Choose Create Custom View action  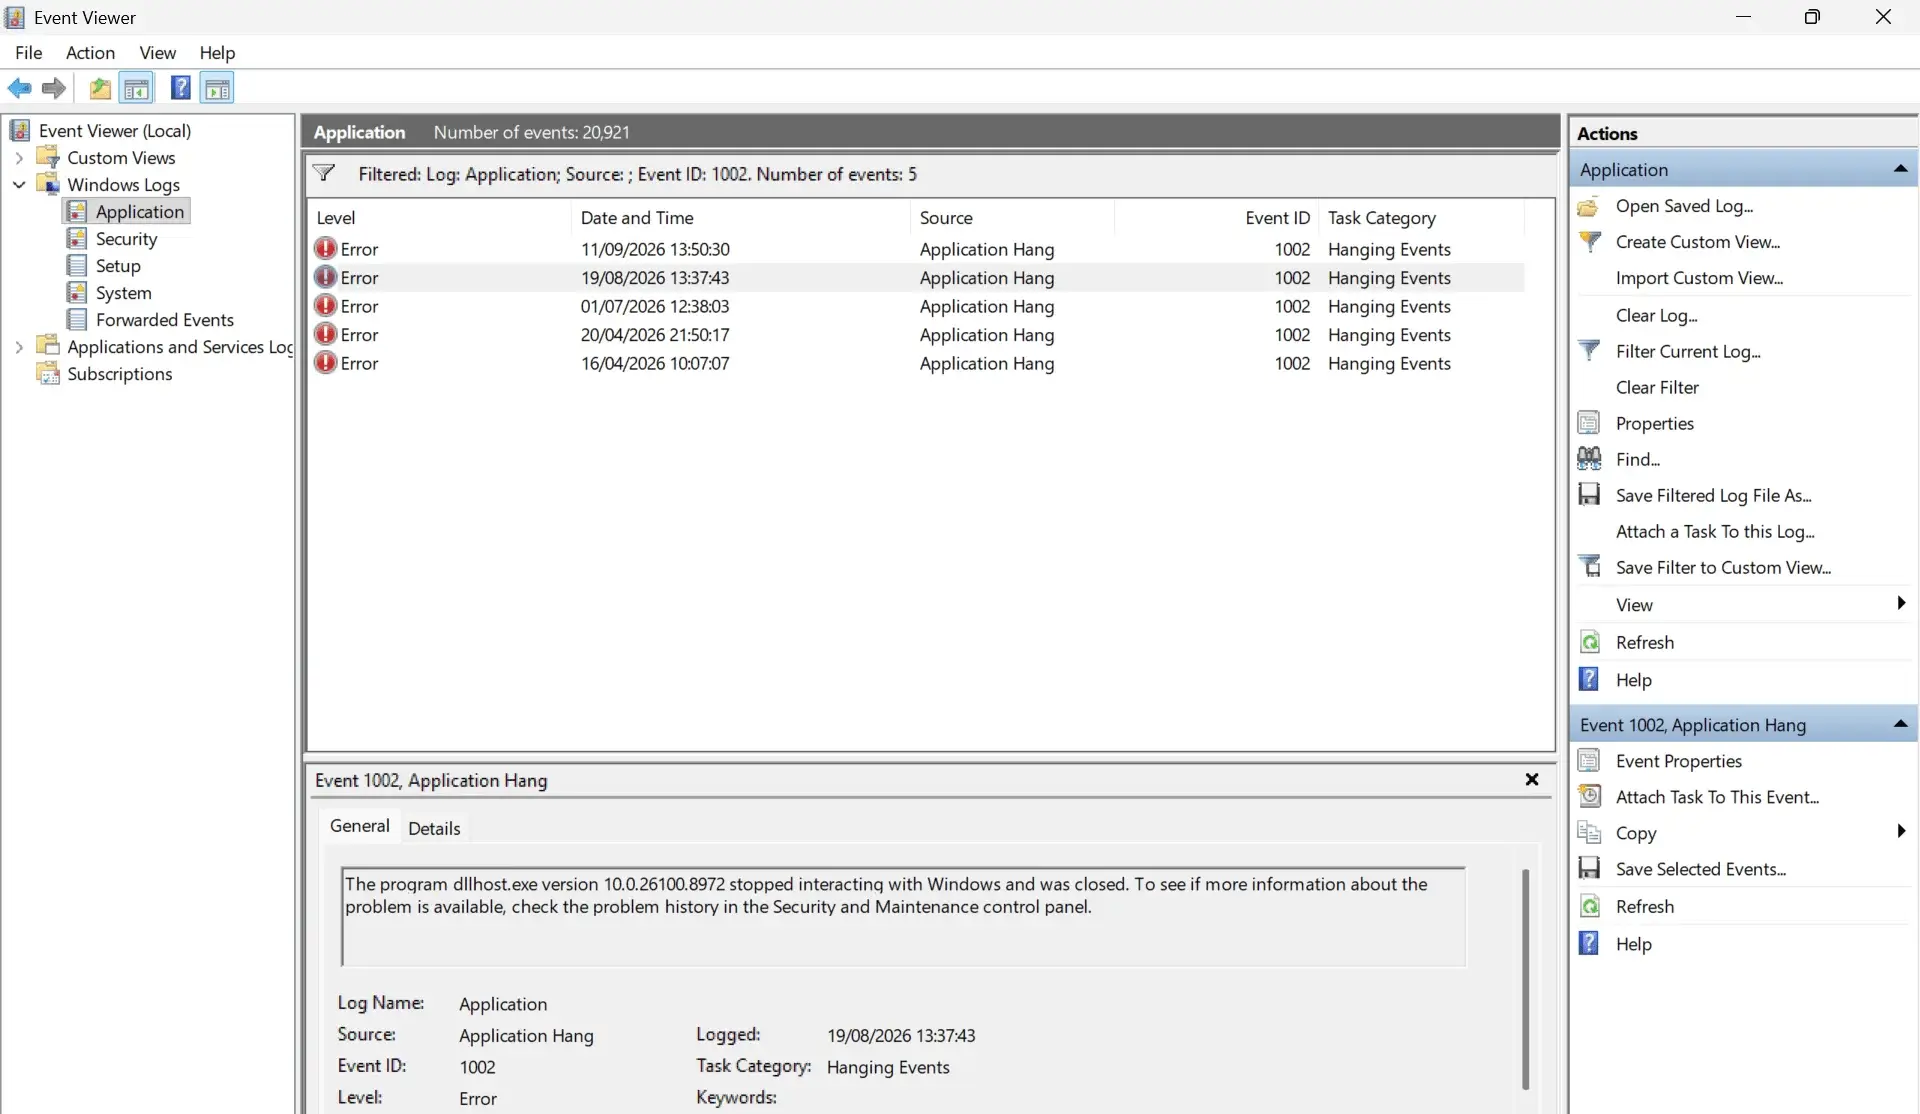(1697, 242)
